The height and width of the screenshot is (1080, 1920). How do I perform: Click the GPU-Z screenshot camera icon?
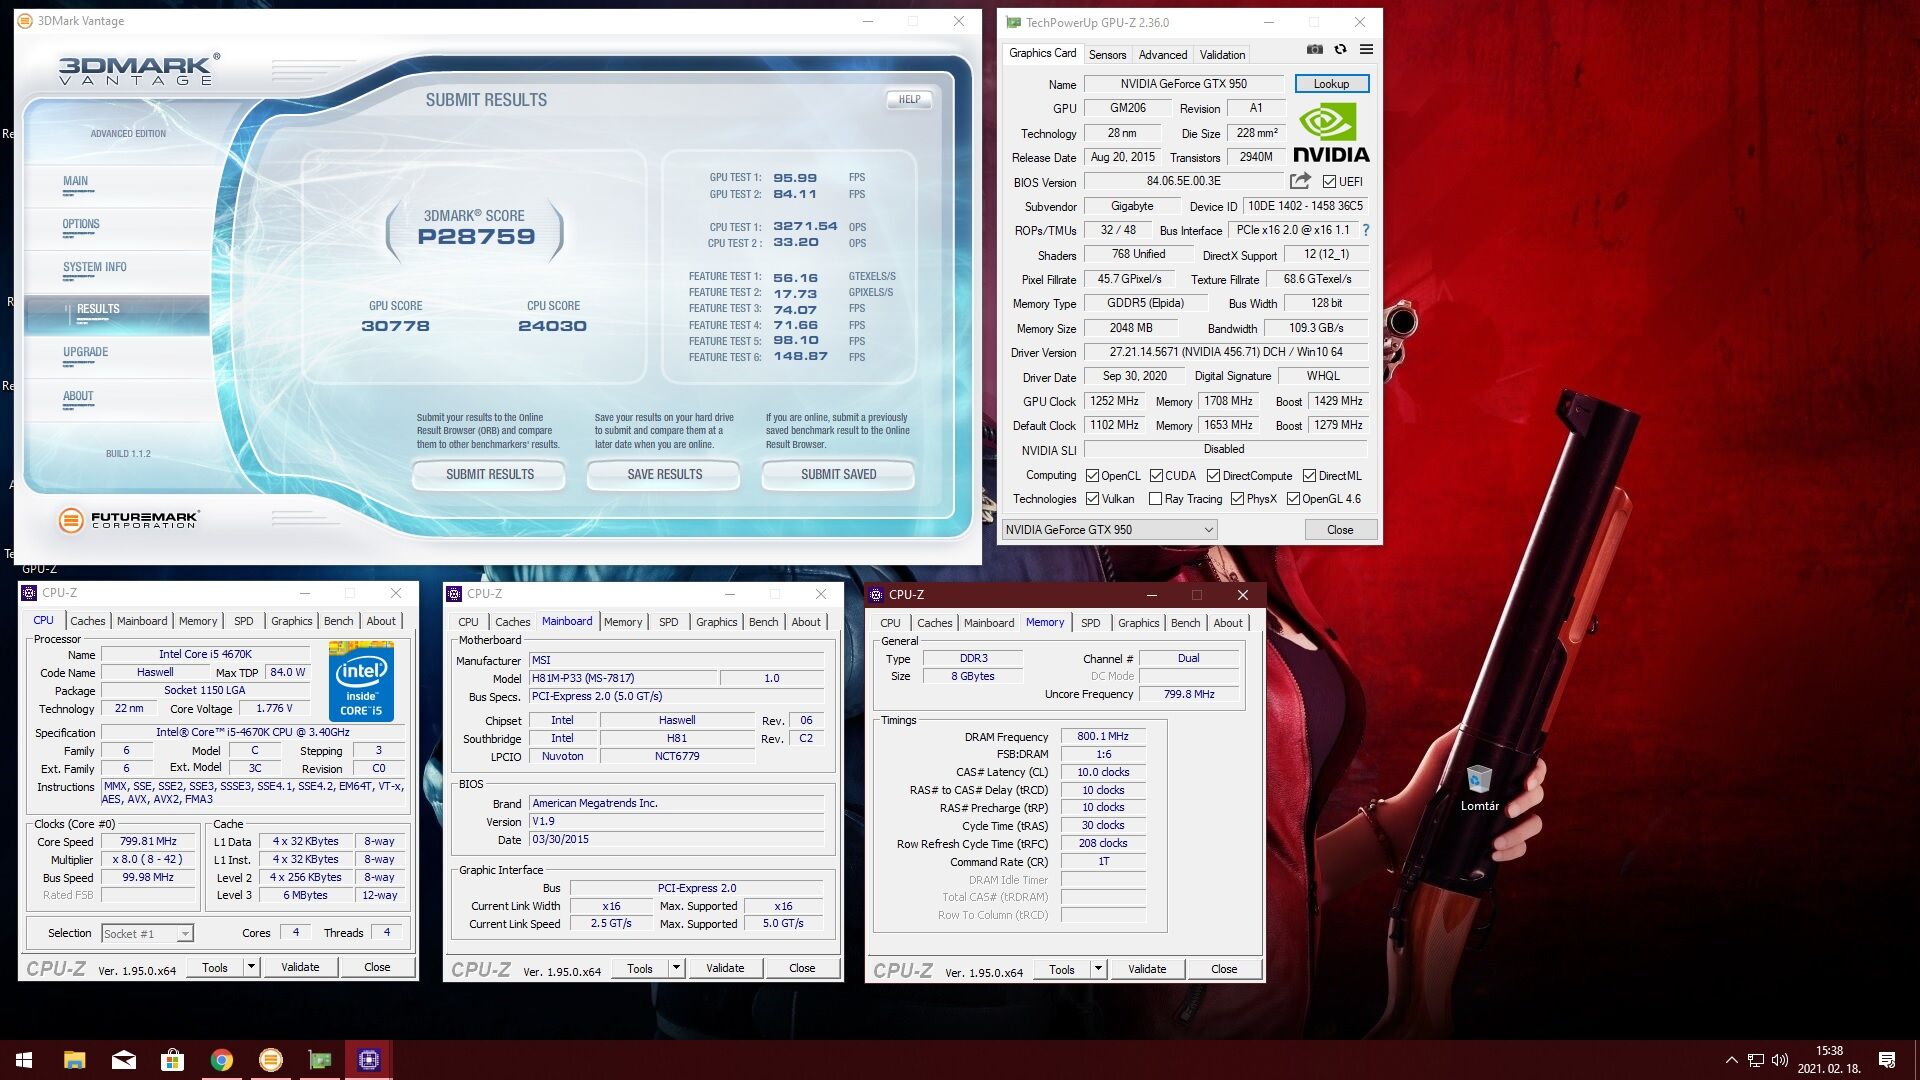(1315, 49)
